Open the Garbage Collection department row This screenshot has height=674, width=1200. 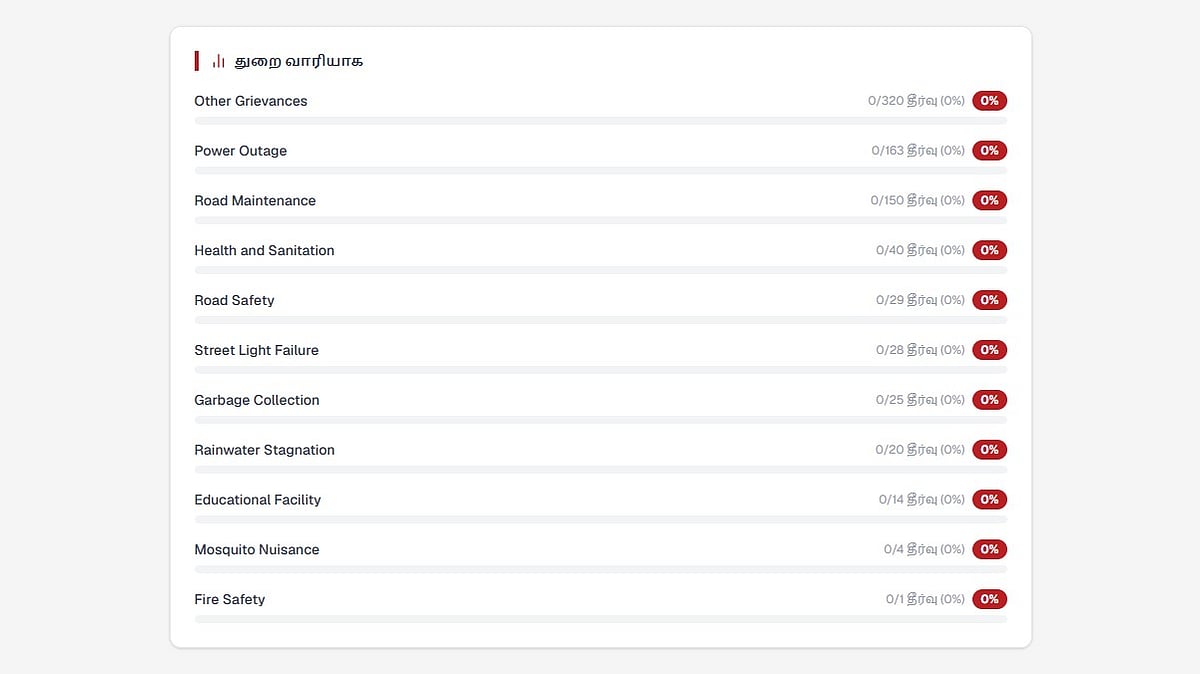[x=600, y=406]
